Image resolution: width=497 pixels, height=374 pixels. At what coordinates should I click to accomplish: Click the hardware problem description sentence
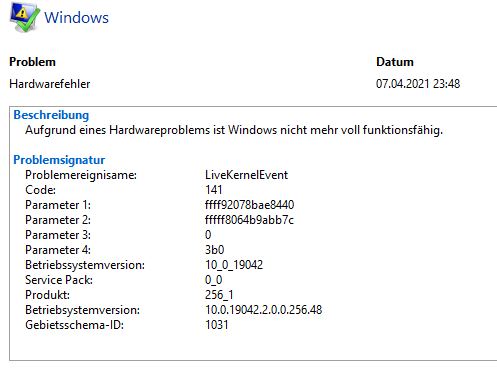point(234,130)
